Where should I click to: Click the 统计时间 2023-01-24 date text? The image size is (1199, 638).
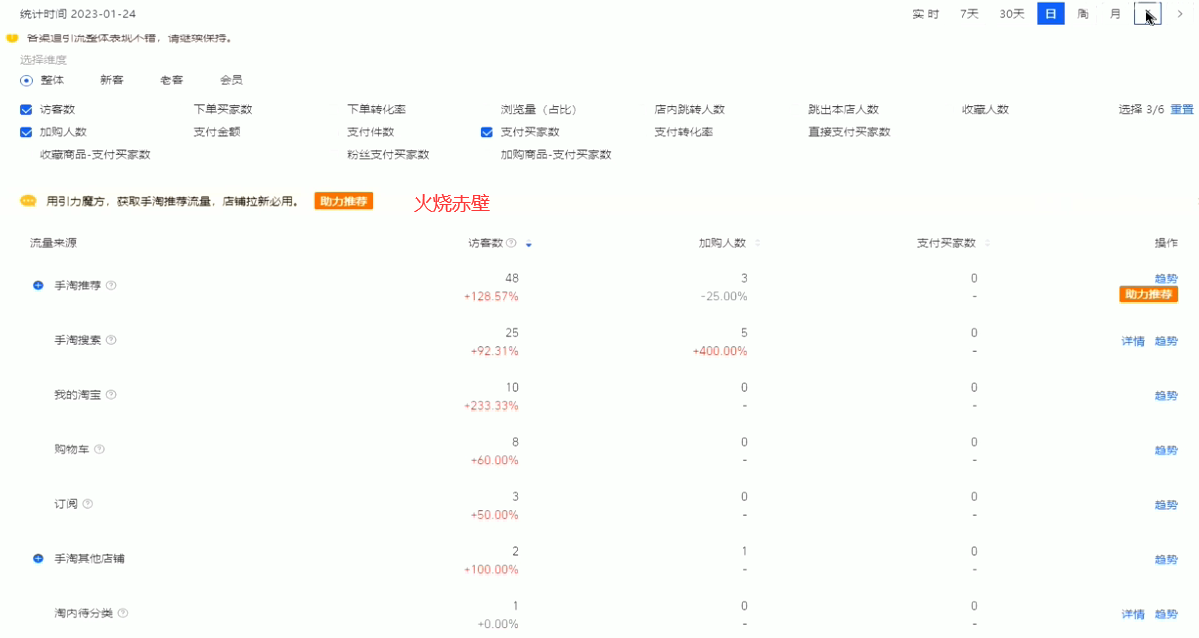(77, 14)
